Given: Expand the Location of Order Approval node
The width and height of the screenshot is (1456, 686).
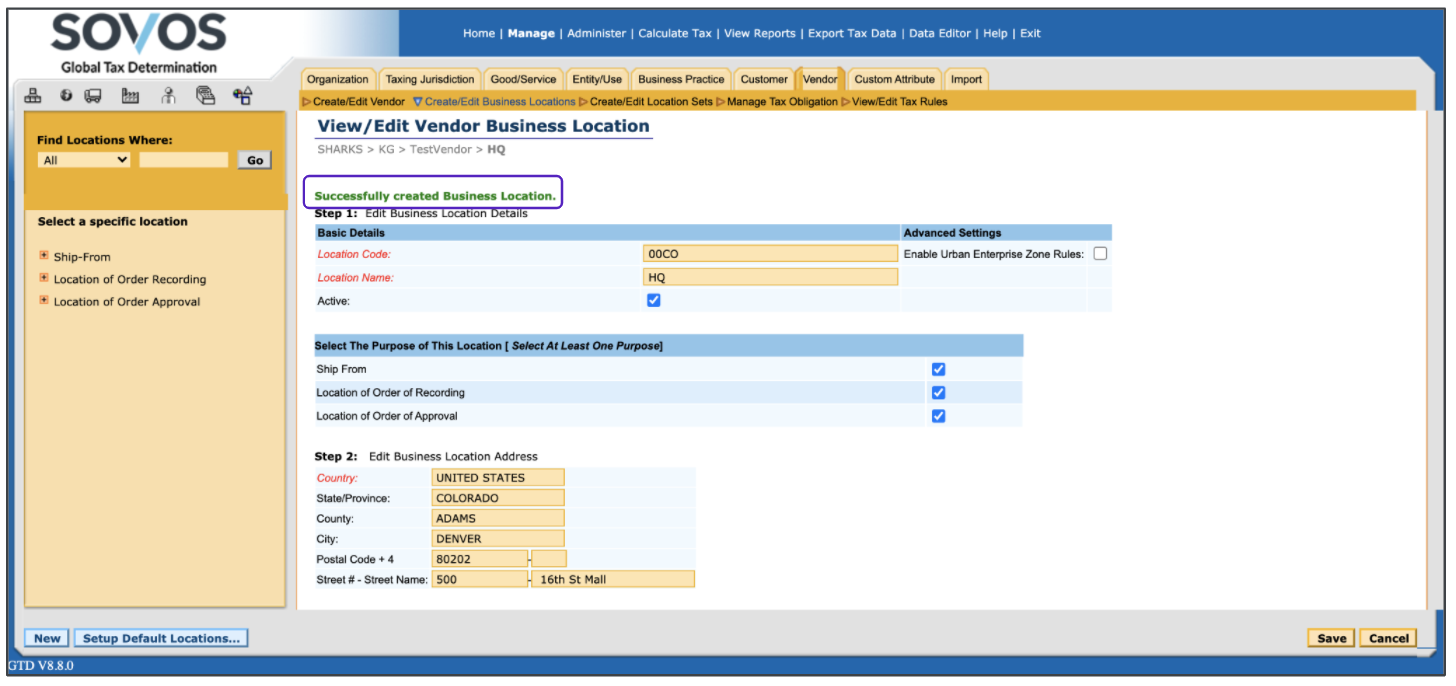Looking at the screenshot, I should (x=44, y=300).
